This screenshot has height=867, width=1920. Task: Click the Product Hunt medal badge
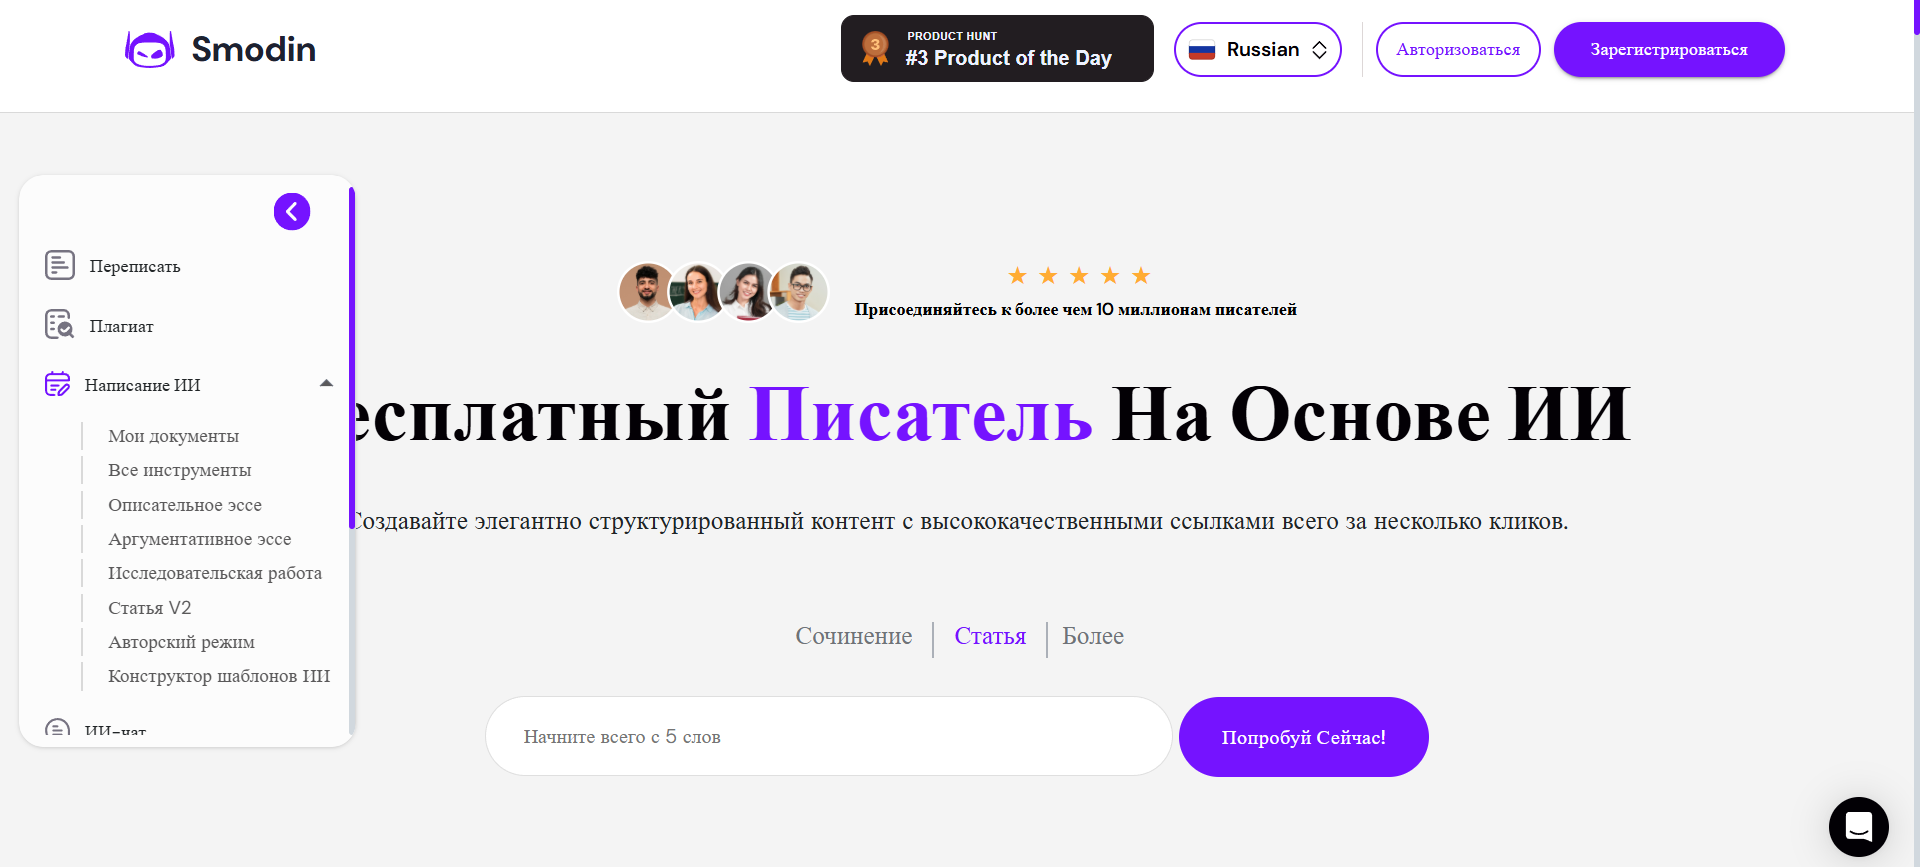(875, 48)
